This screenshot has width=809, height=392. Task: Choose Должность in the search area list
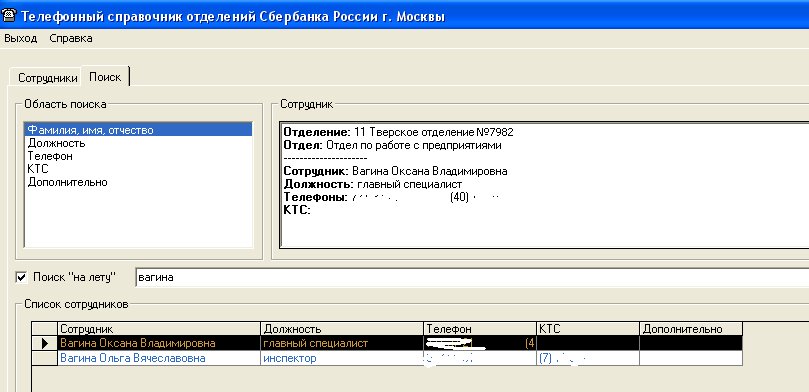(138, 143)
